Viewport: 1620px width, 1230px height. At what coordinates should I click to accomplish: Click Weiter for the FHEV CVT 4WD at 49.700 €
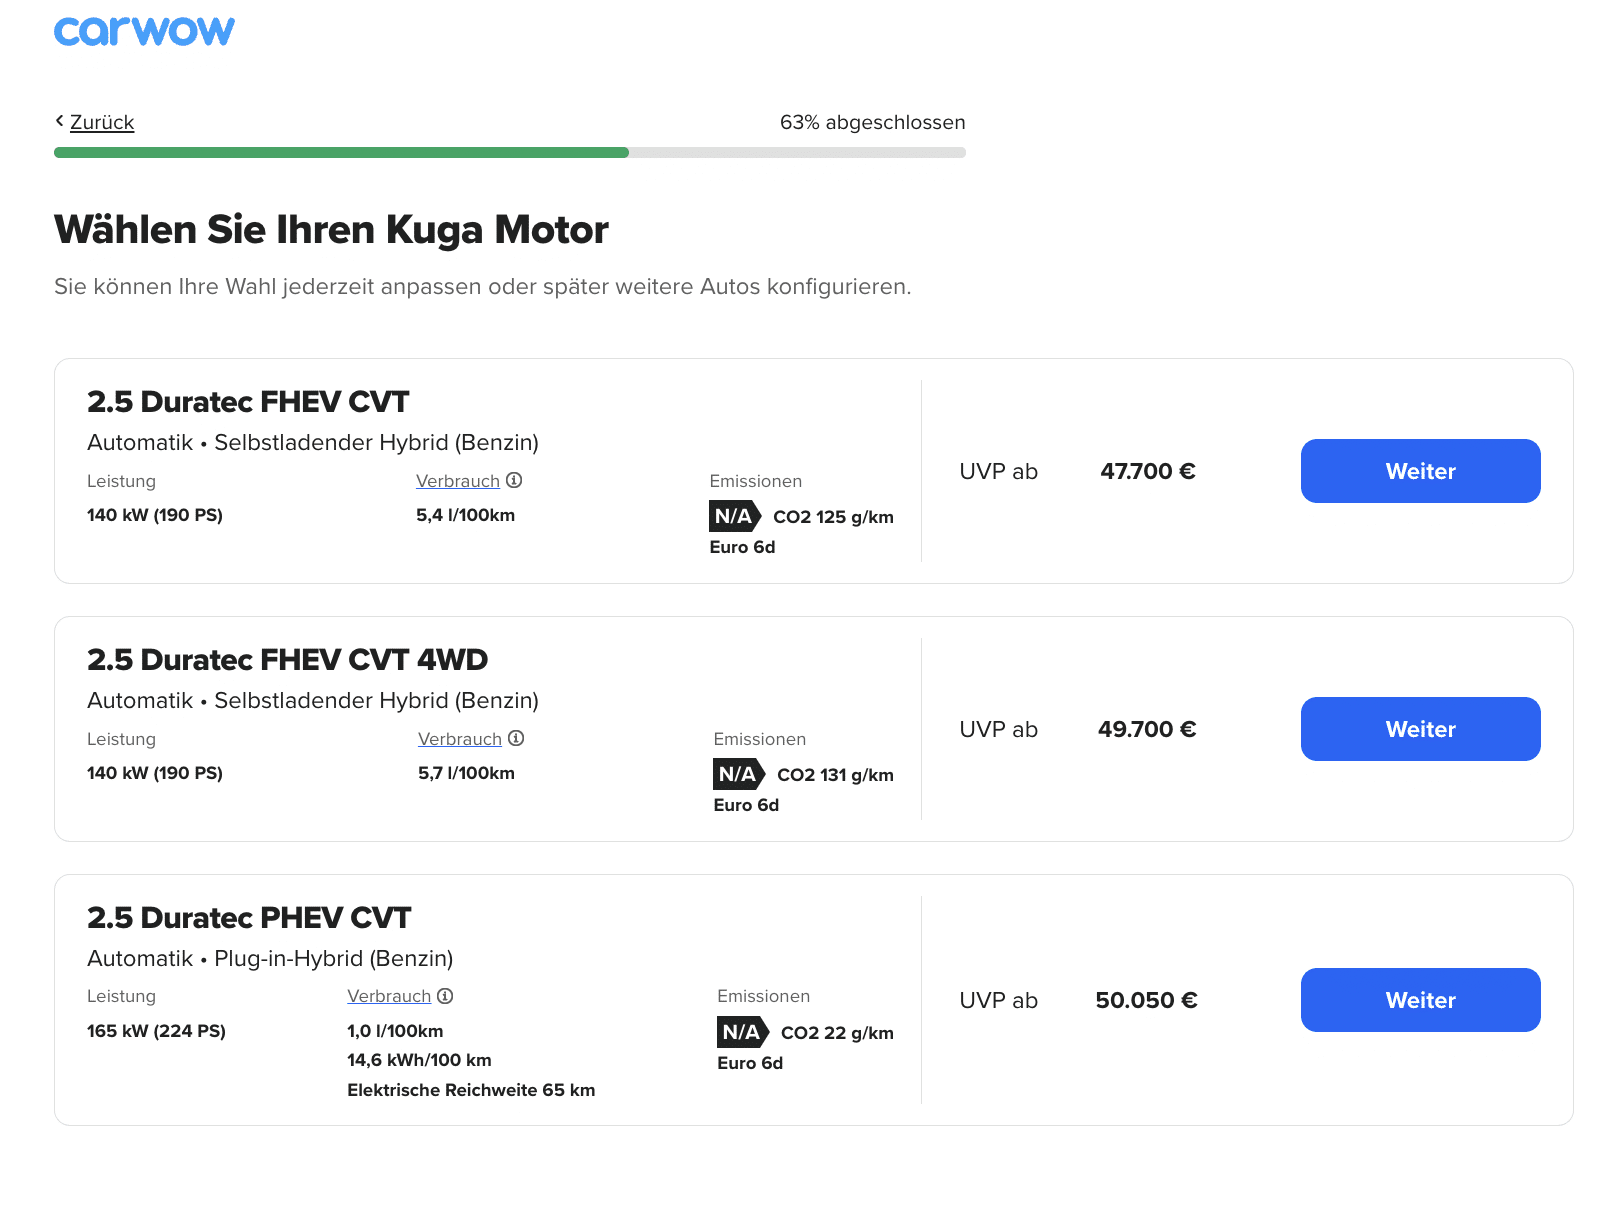click(1420, 729)
